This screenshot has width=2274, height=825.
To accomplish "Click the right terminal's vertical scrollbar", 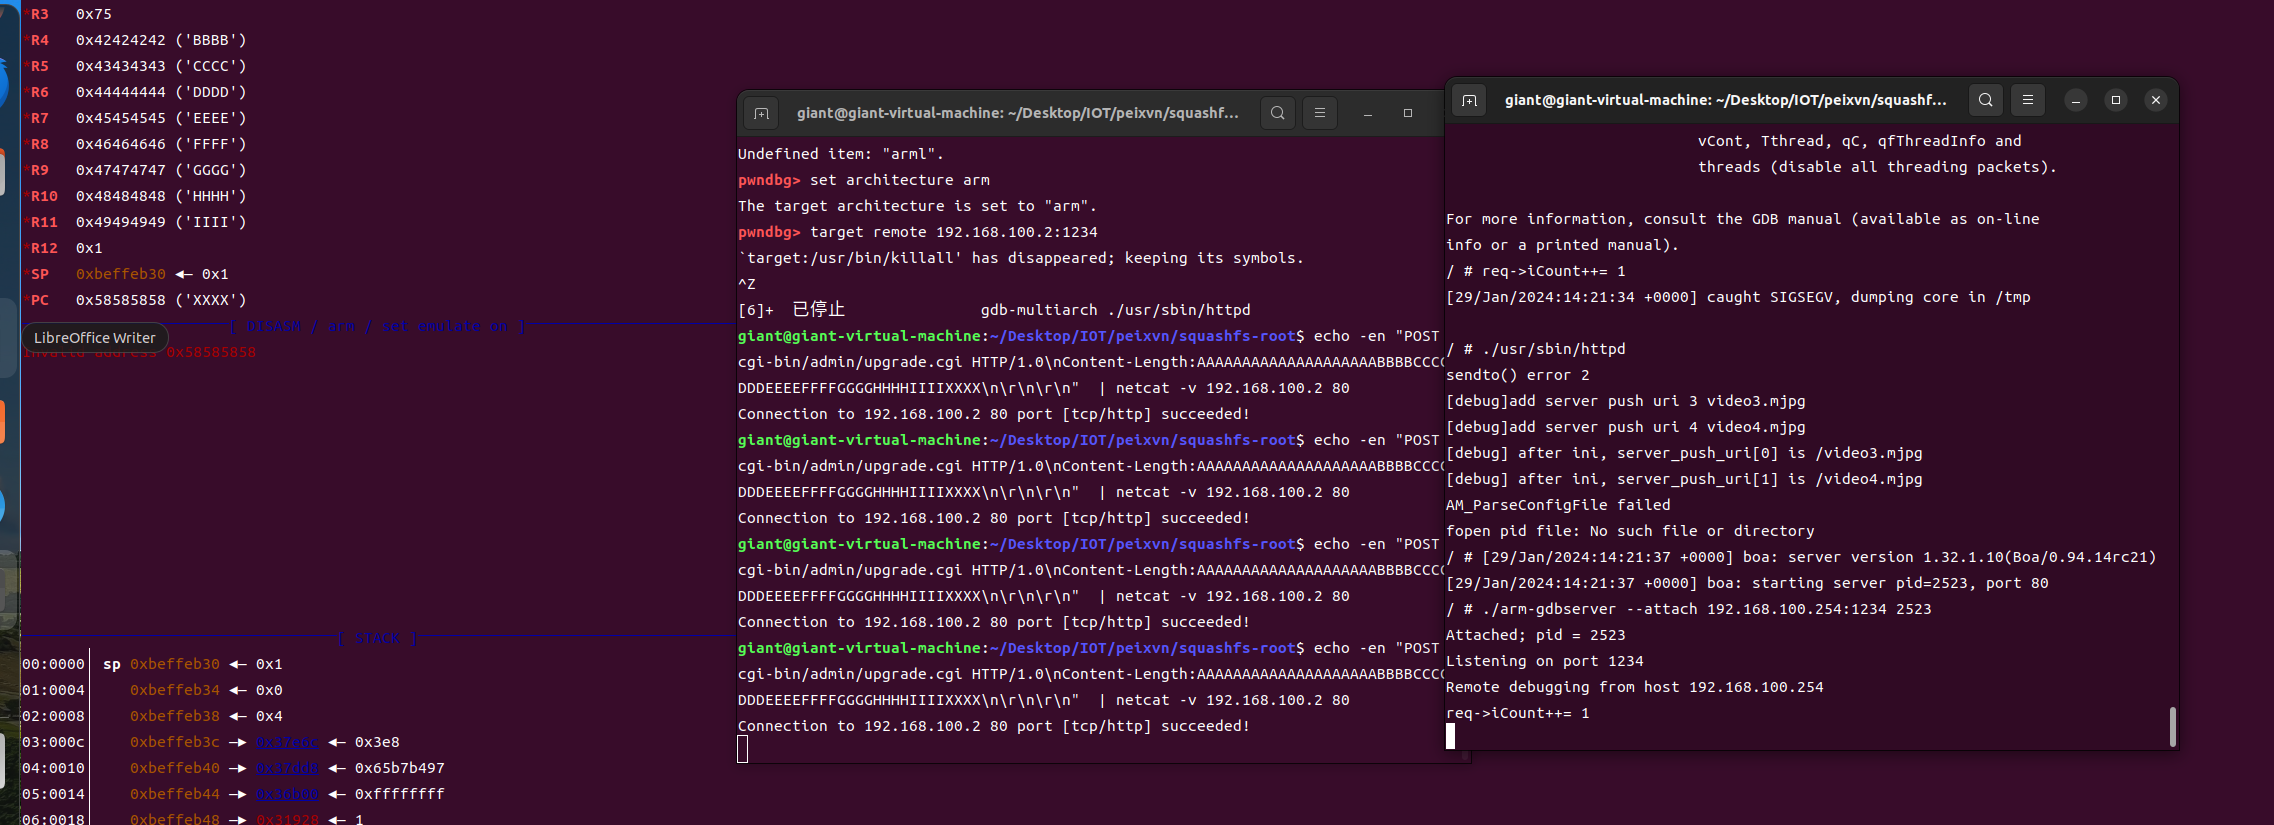I will [x=2172, y=727].
